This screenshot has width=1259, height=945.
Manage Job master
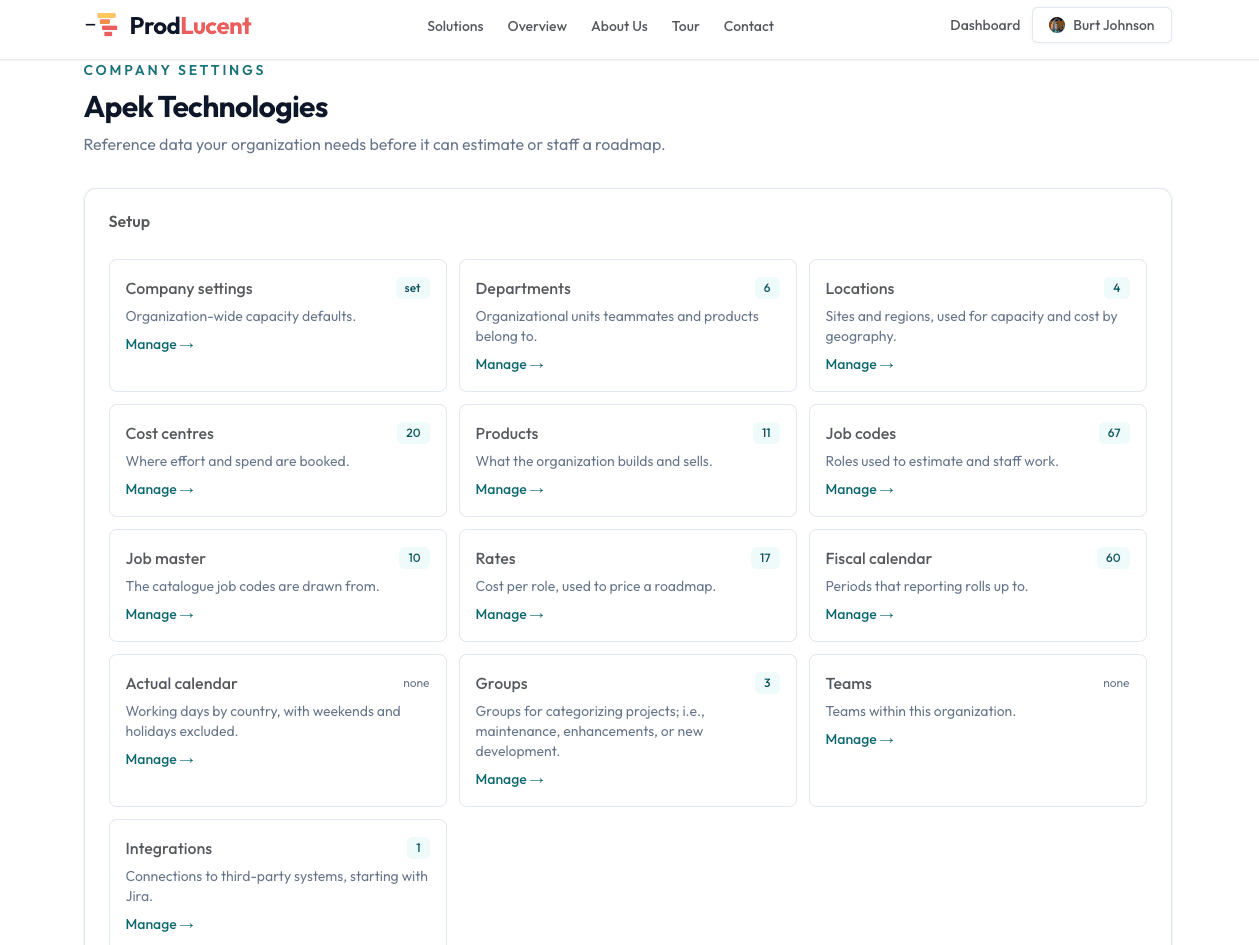click(160, 614)
